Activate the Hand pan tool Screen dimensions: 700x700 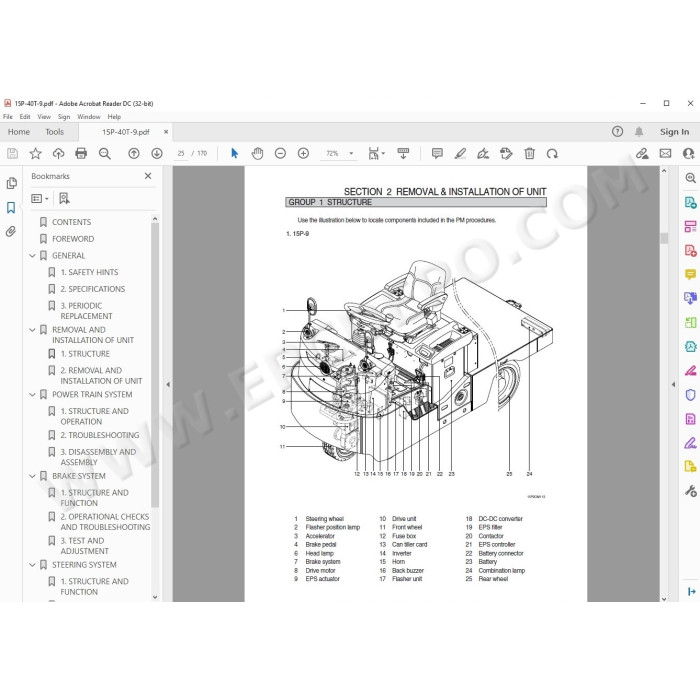pos(258,154)
